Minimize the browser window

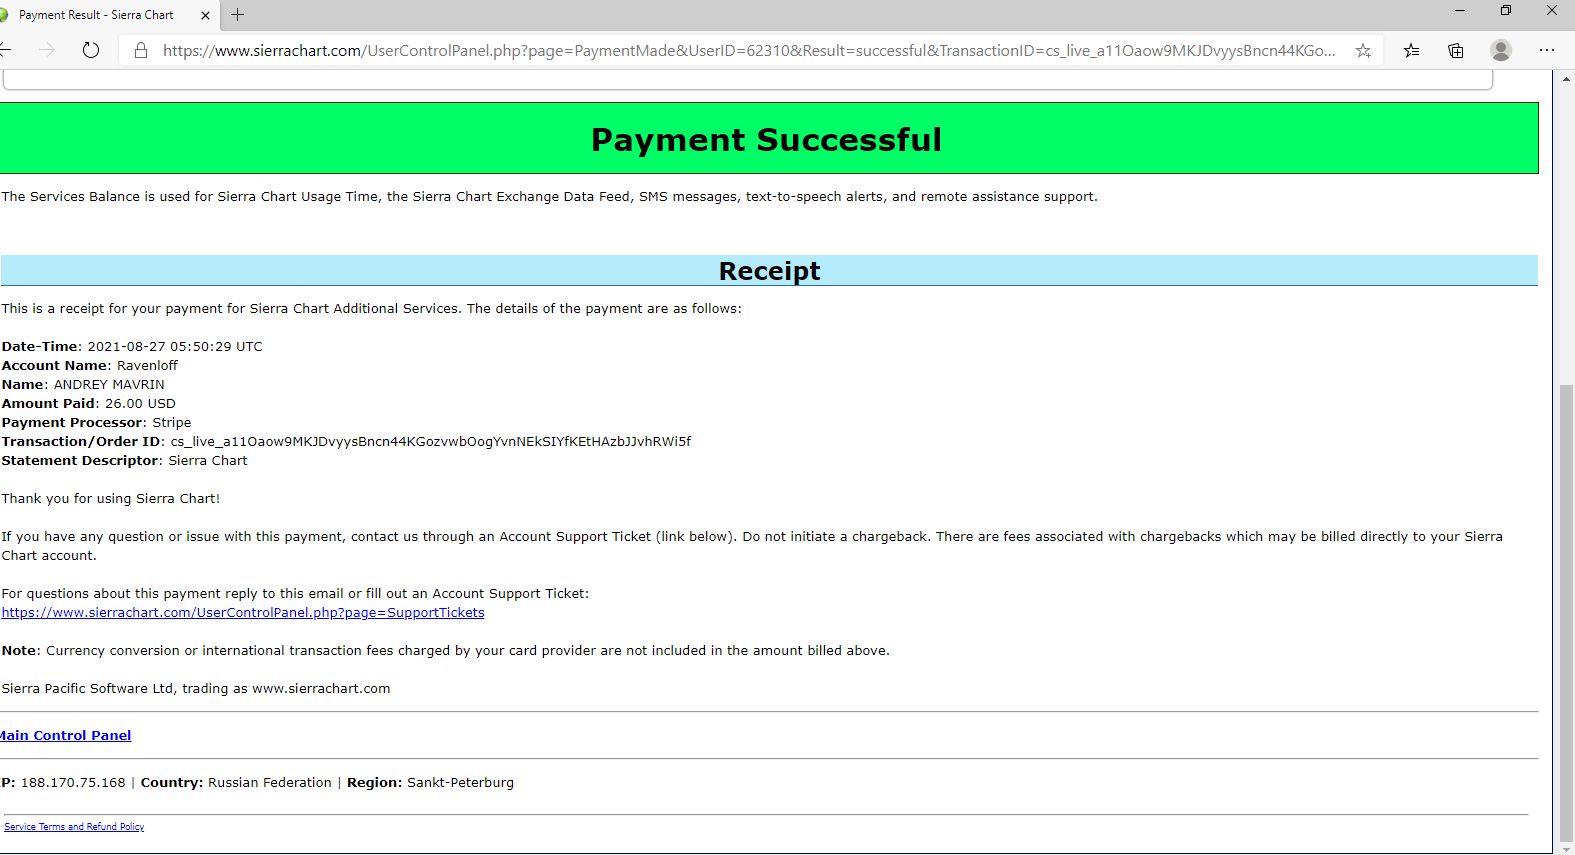(1460, 11)
